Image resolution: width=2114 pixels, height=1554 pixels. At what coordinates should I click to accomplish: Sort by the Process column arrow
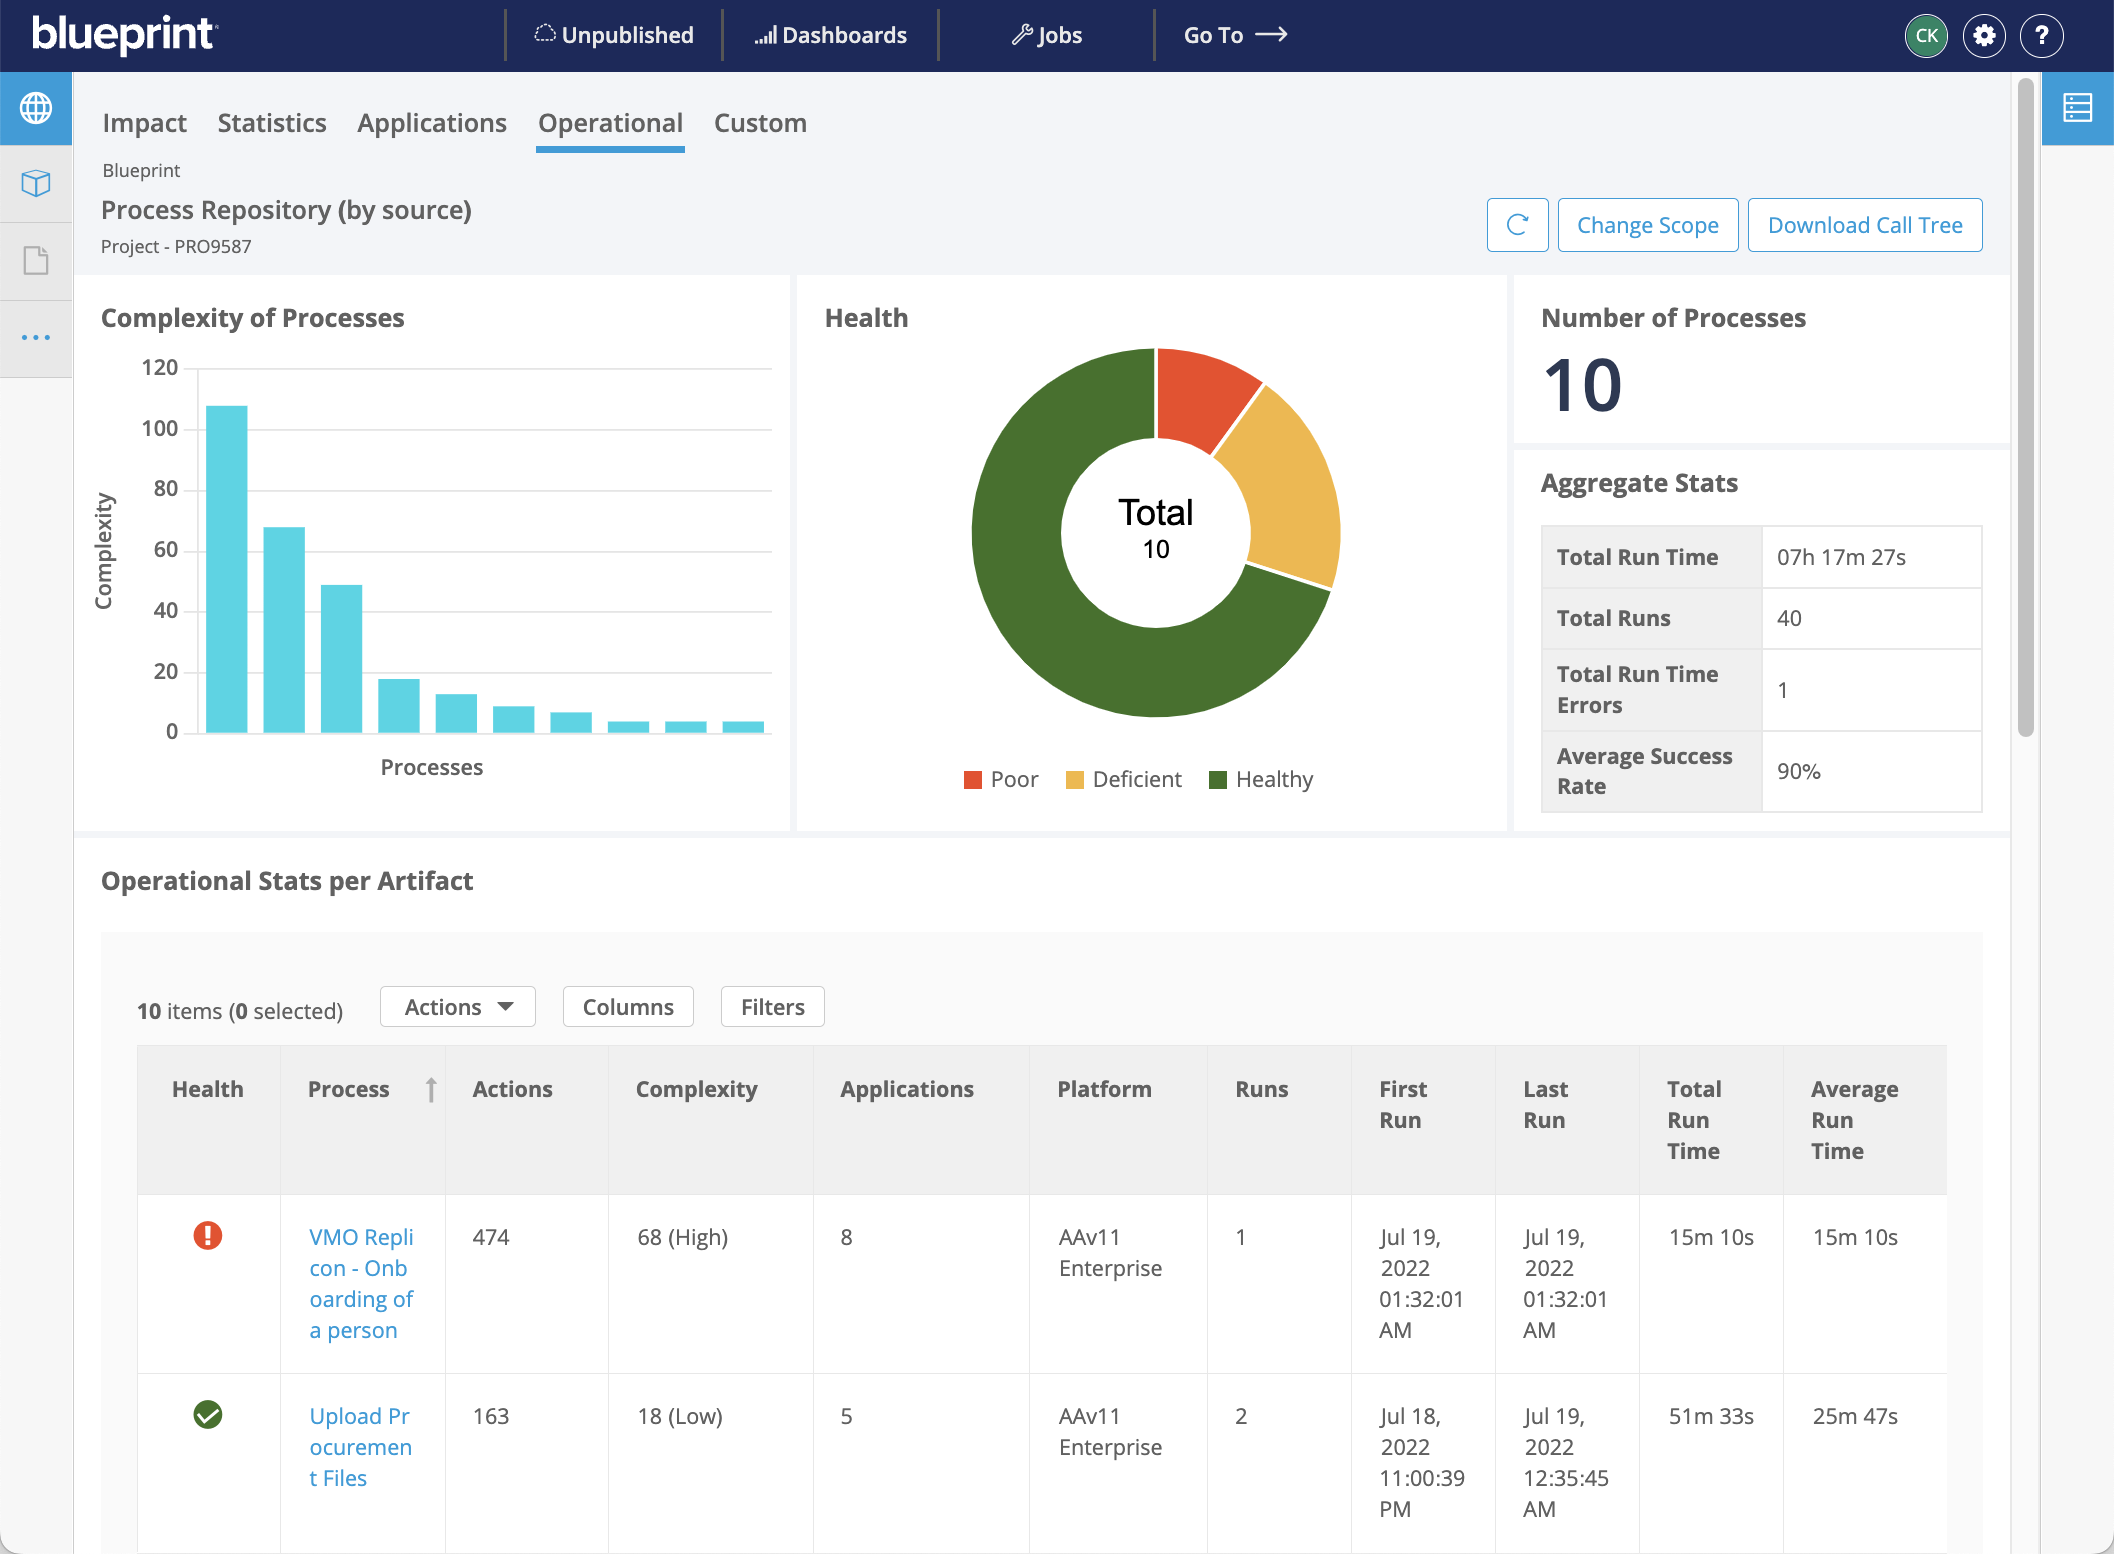(431, 1089)
